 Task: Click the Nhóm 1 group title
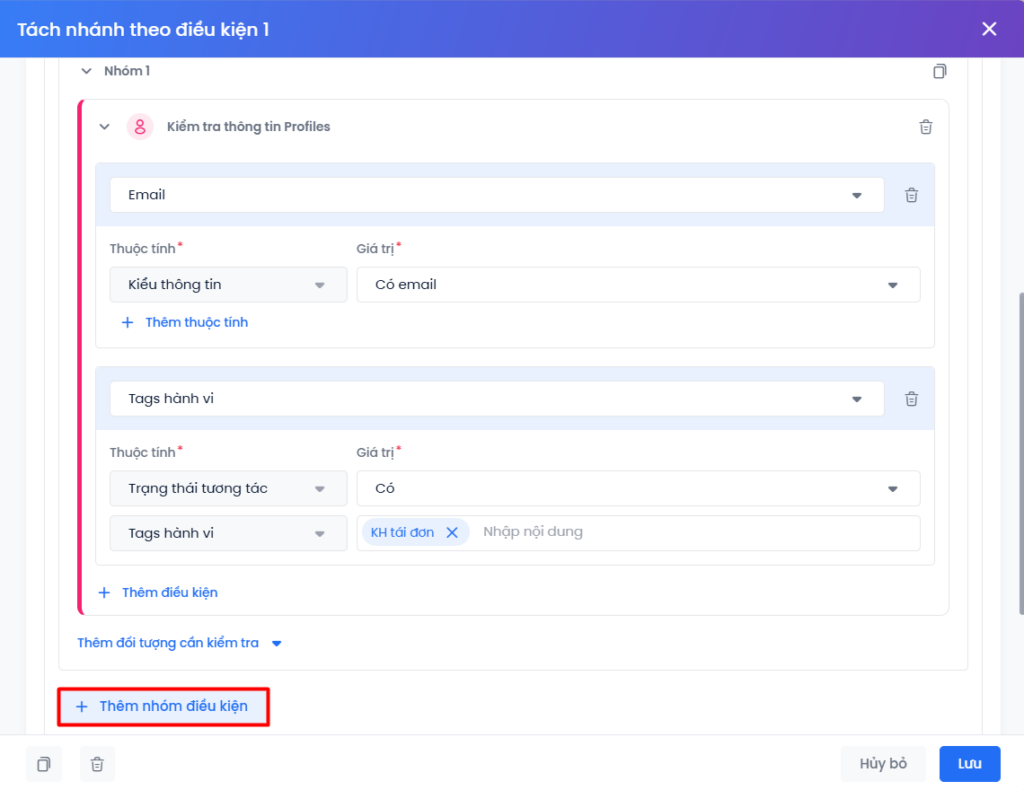[x=127, y=71]
